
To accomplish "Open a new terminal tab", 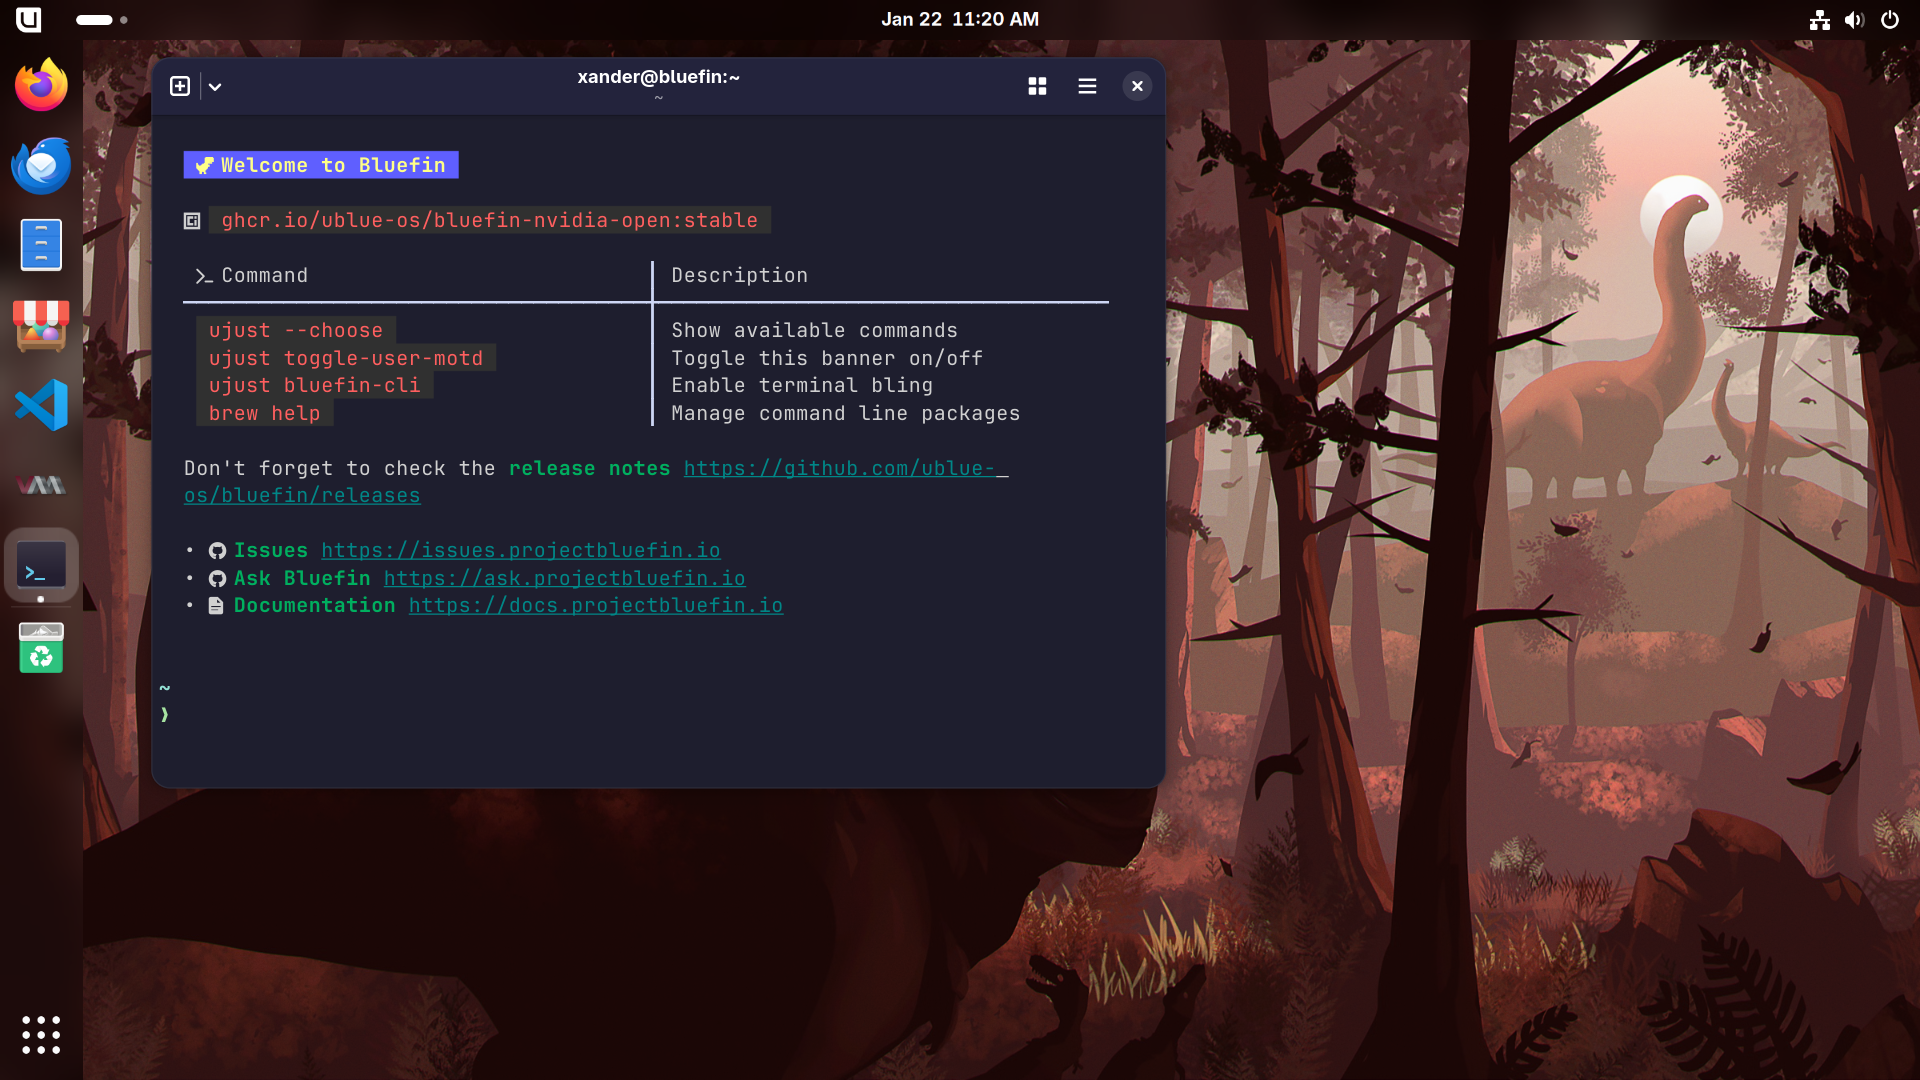I will tap(180, 86).
